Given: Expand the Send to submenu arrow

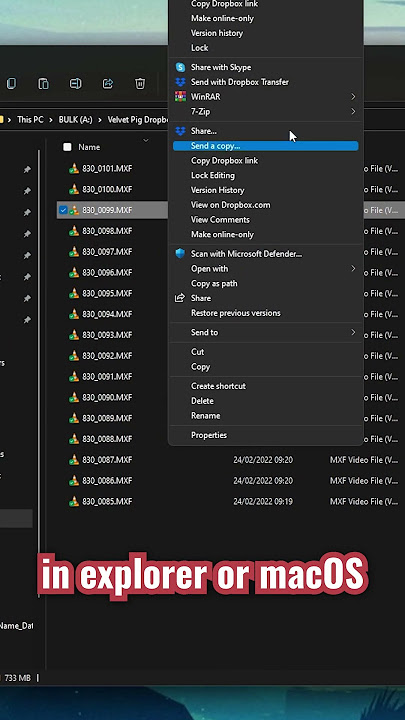Looking at the screenshot, I should (x=353, y=332).
